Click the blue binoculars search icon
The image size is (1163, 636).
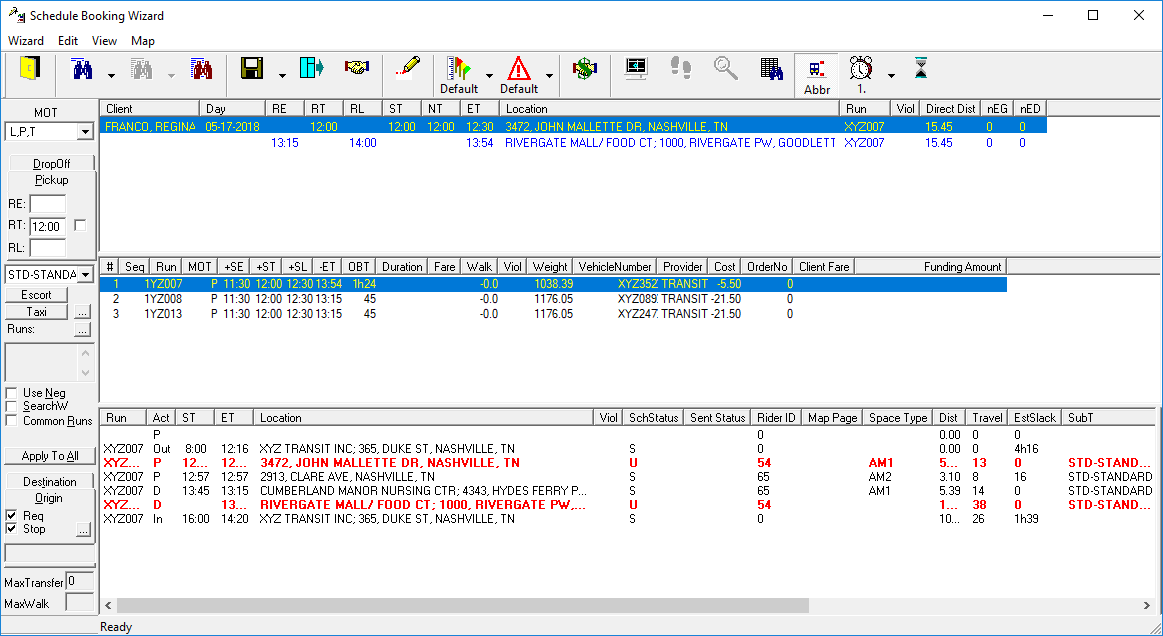click(82, 69)
